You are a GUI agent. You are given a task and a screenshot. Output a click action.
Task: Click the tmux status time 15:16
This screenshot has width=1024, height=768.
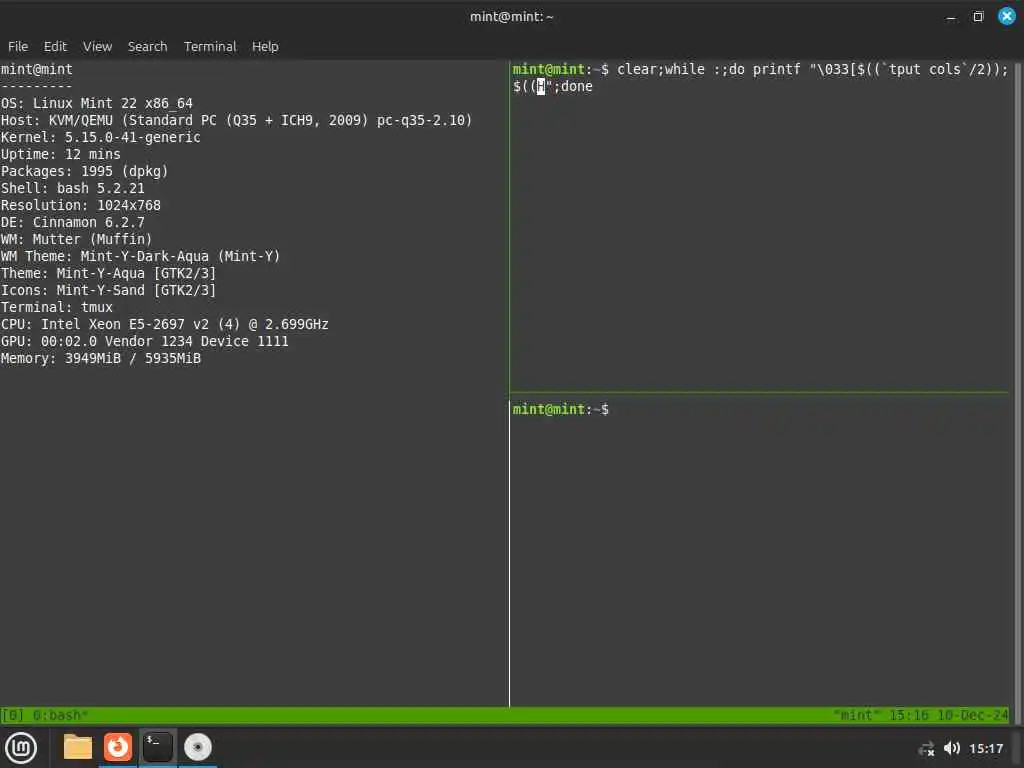908,715
